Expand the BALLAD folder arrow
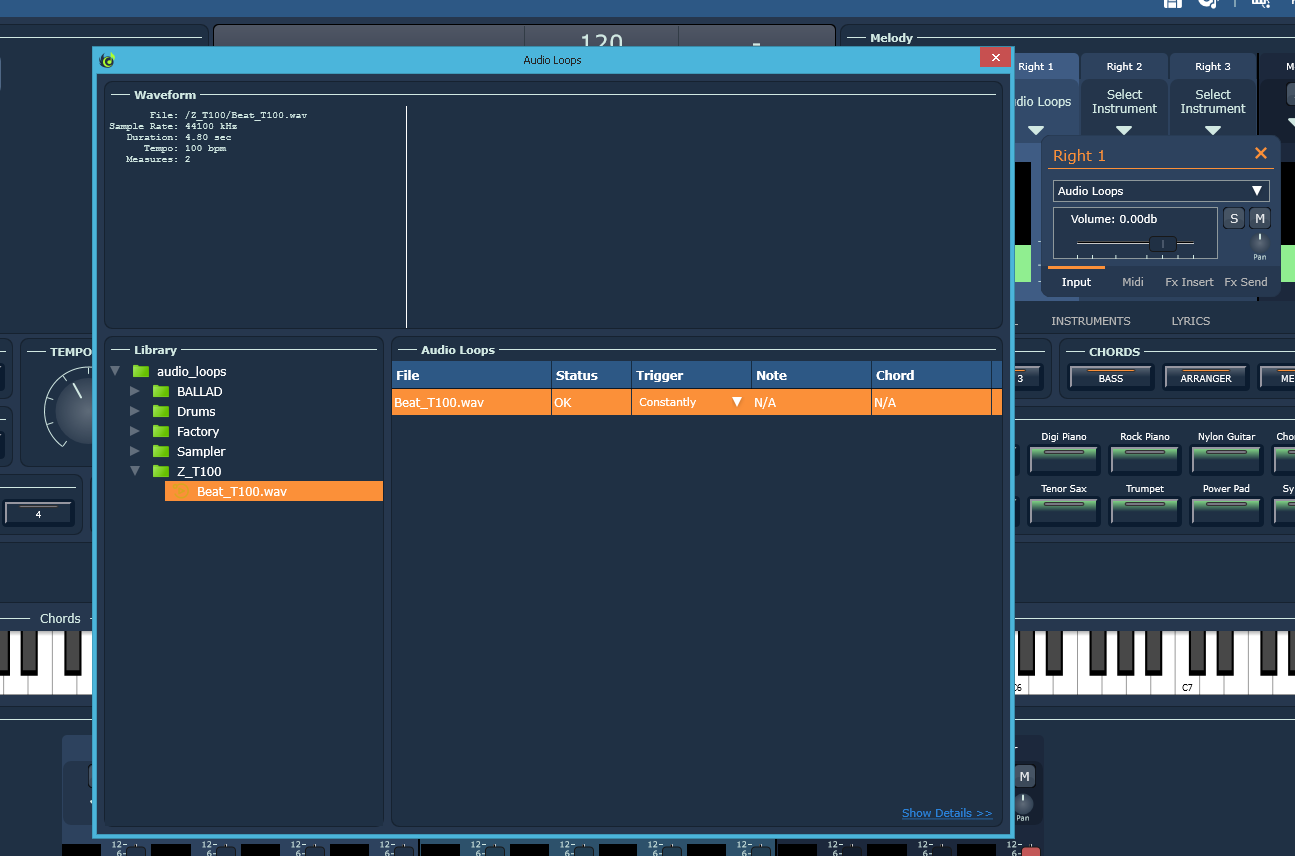The height and width of the screenshot is (856, 1295). coord(135,391)
